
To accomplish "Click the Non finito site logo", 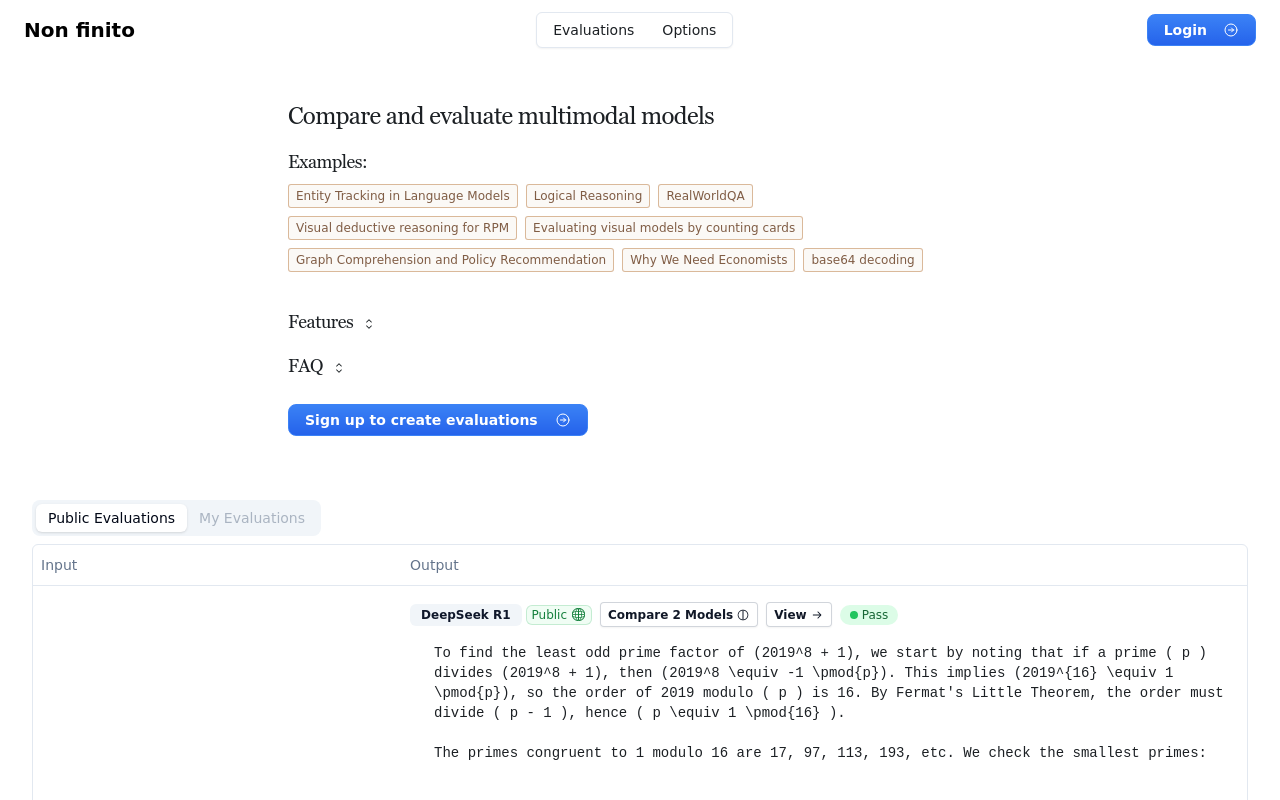I will tap(79, 30).
